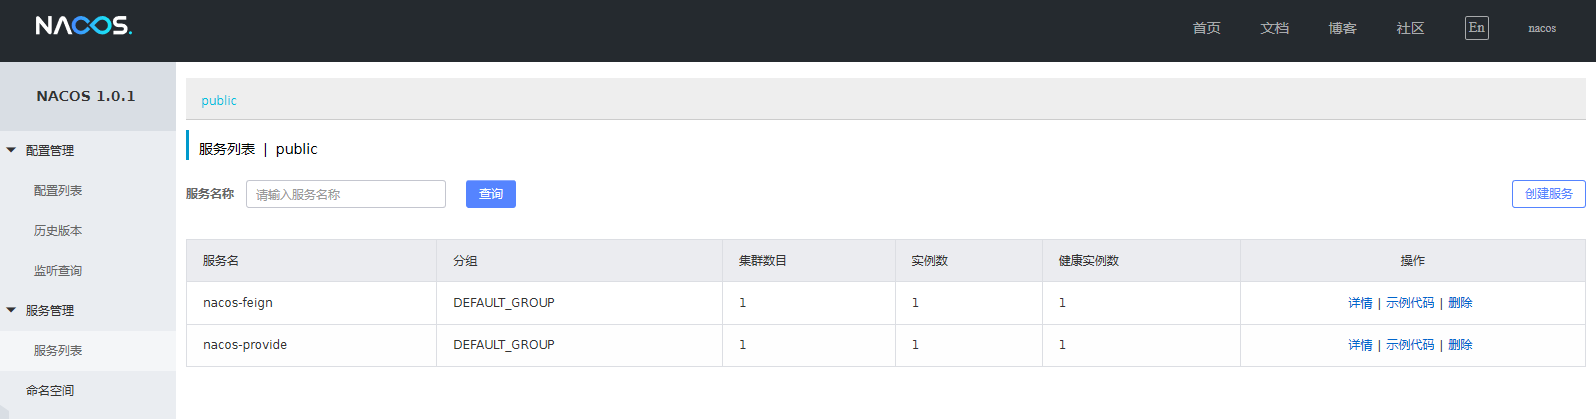Click the 查询 button
The height and width of the screenshot is (419, 1596).
pyautogui.click(x=490, y=194)
